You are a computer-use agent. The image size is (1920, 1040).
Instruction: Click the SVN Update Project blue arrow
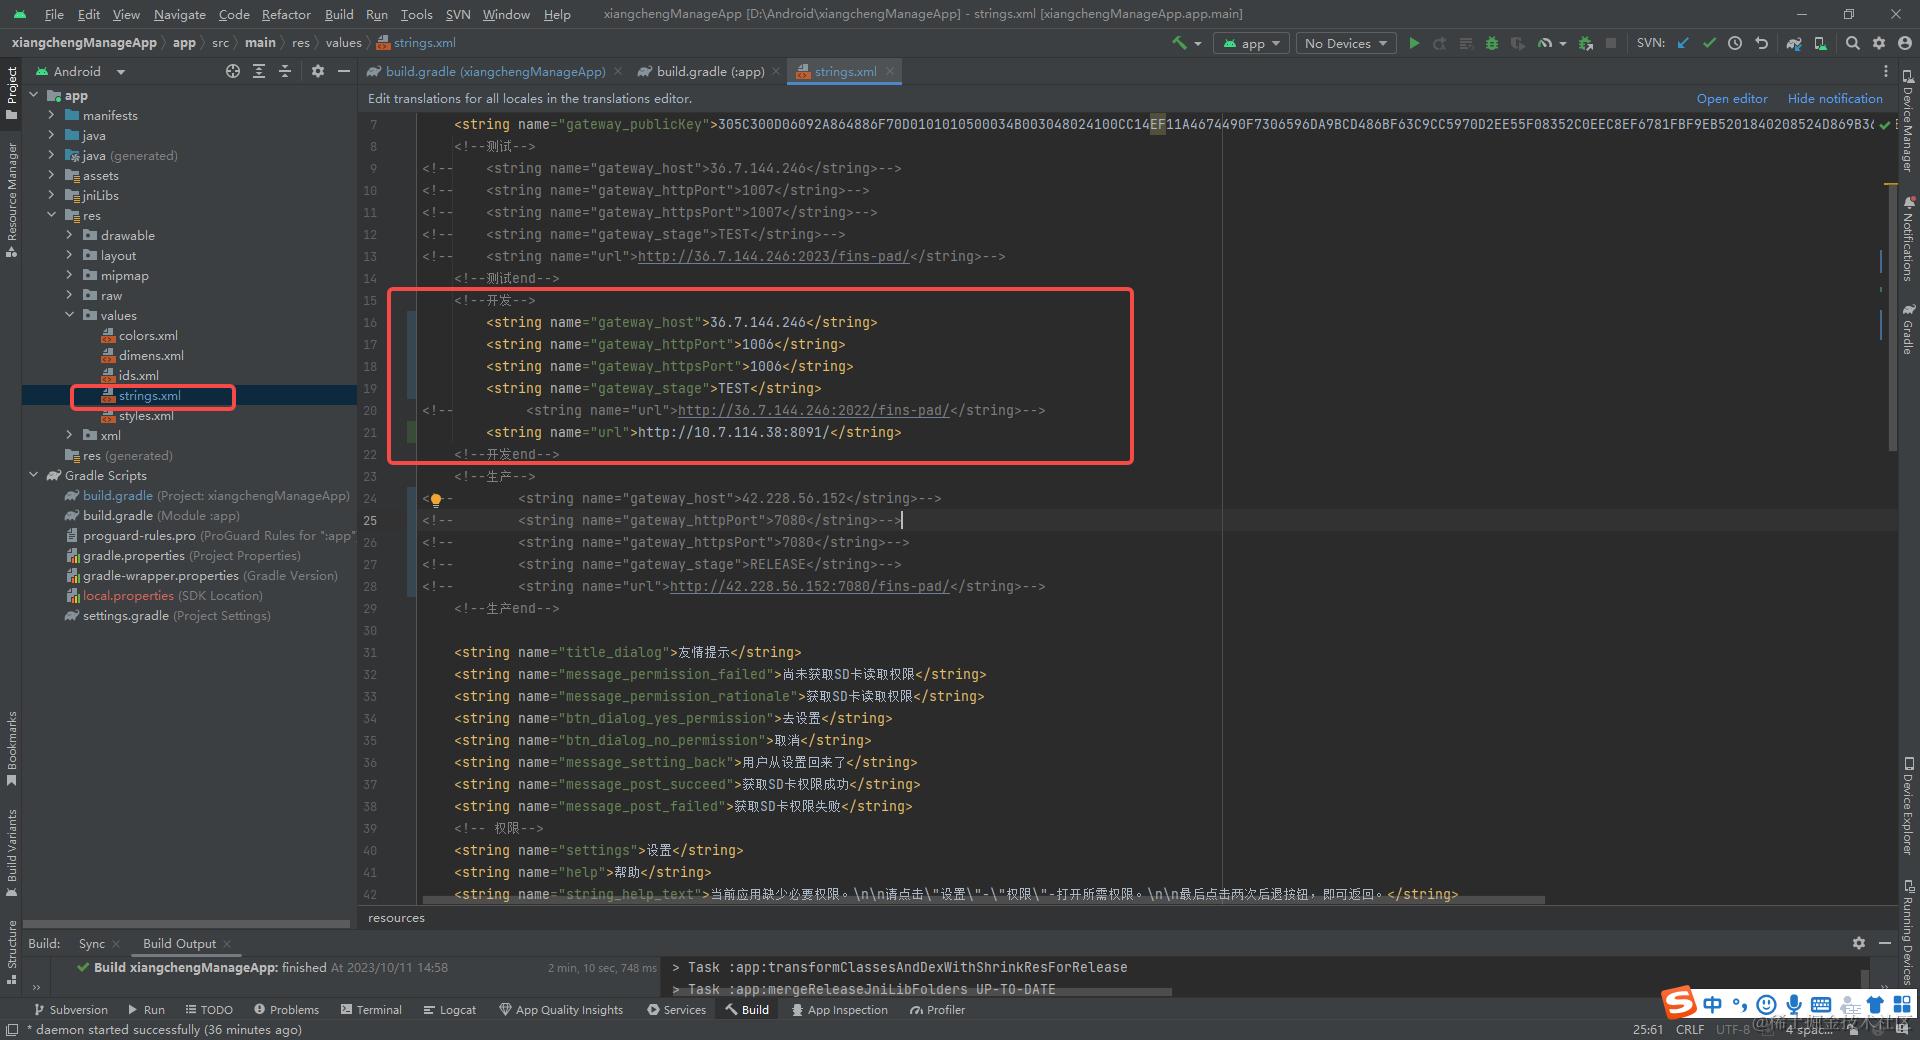pos(1683,43)
